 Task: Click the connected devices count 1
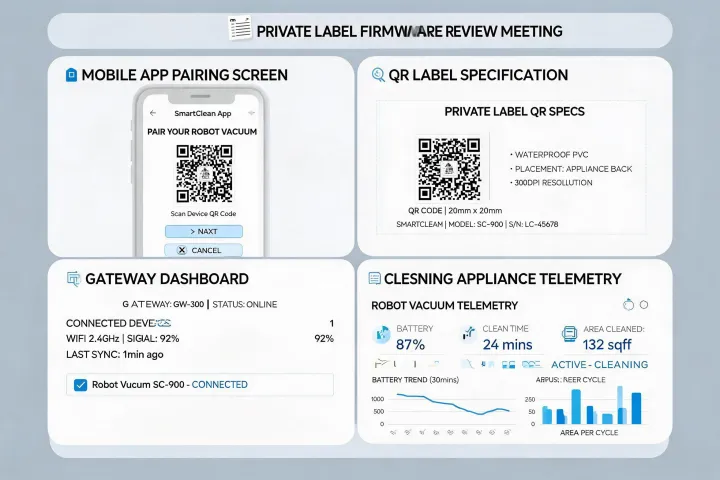tap(332, 323)
